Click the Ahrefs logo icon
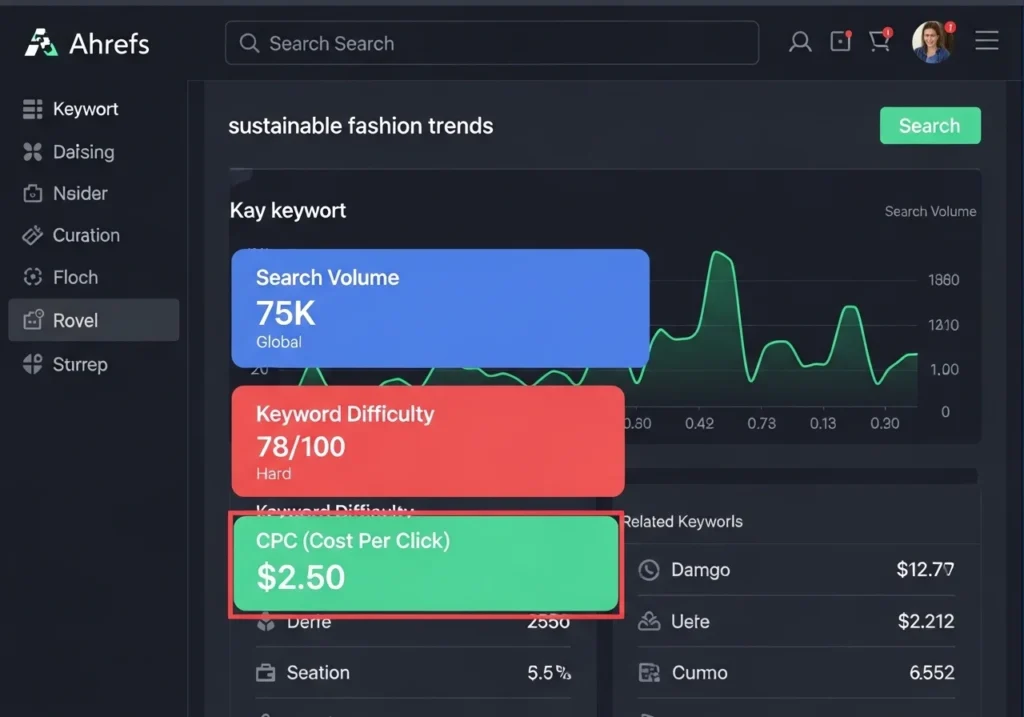The image size is (1024, 717). point(41,43)
